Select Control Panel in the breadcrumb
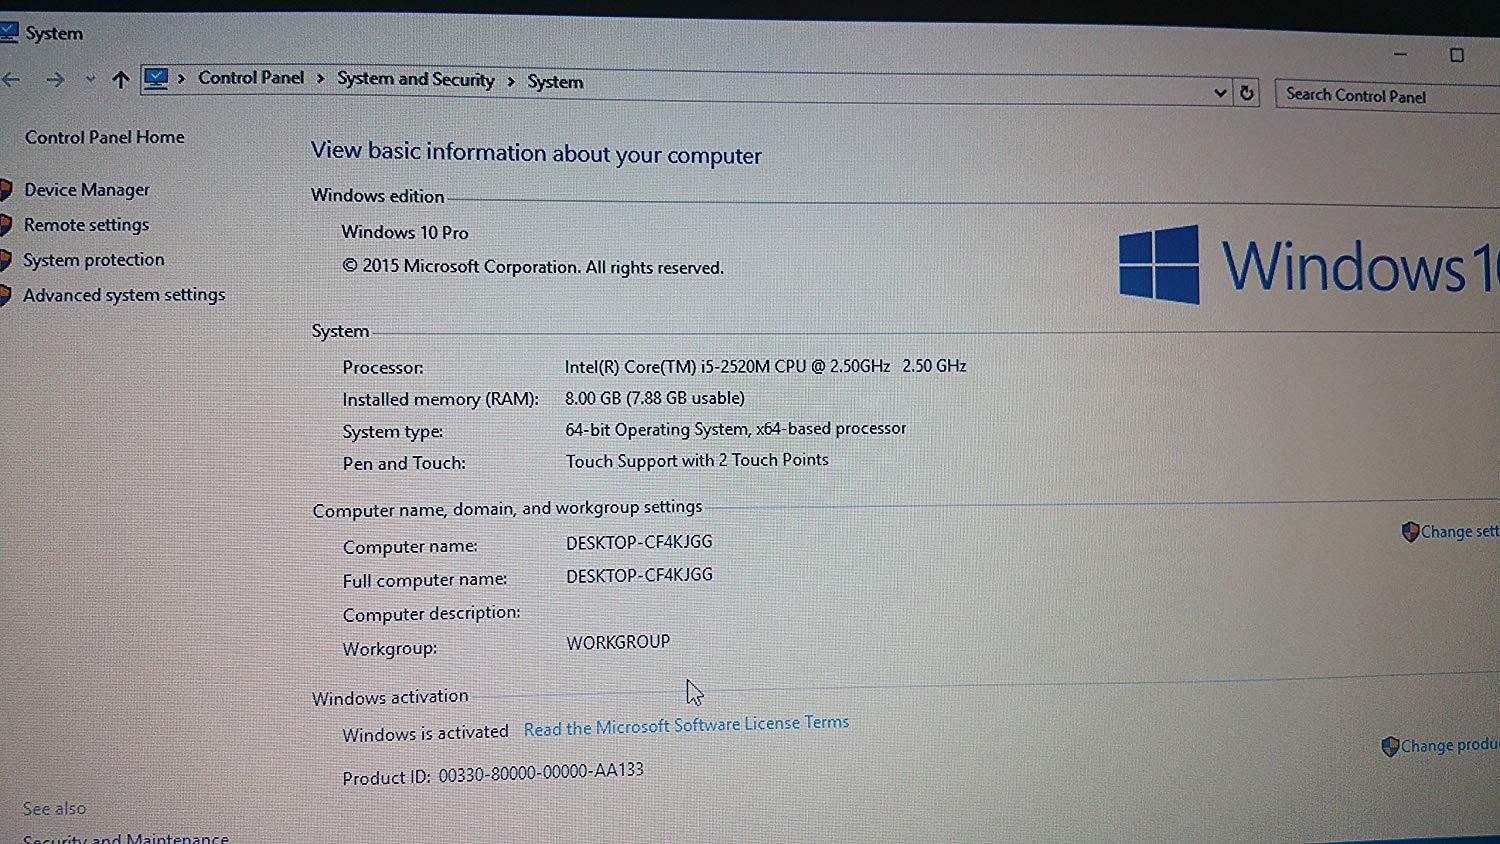 pyautogui.click(x=251, y=78)
